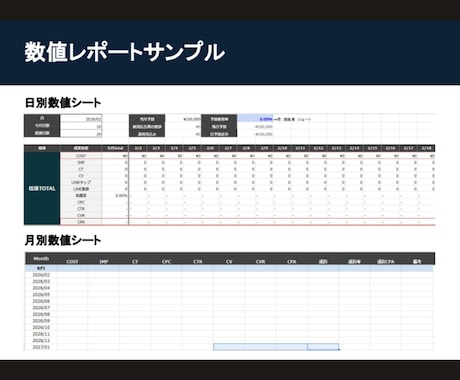Screen dimensions: 460x380
Task: Select the 2026/03 row in monthly sheet
Action: (229, 281)
